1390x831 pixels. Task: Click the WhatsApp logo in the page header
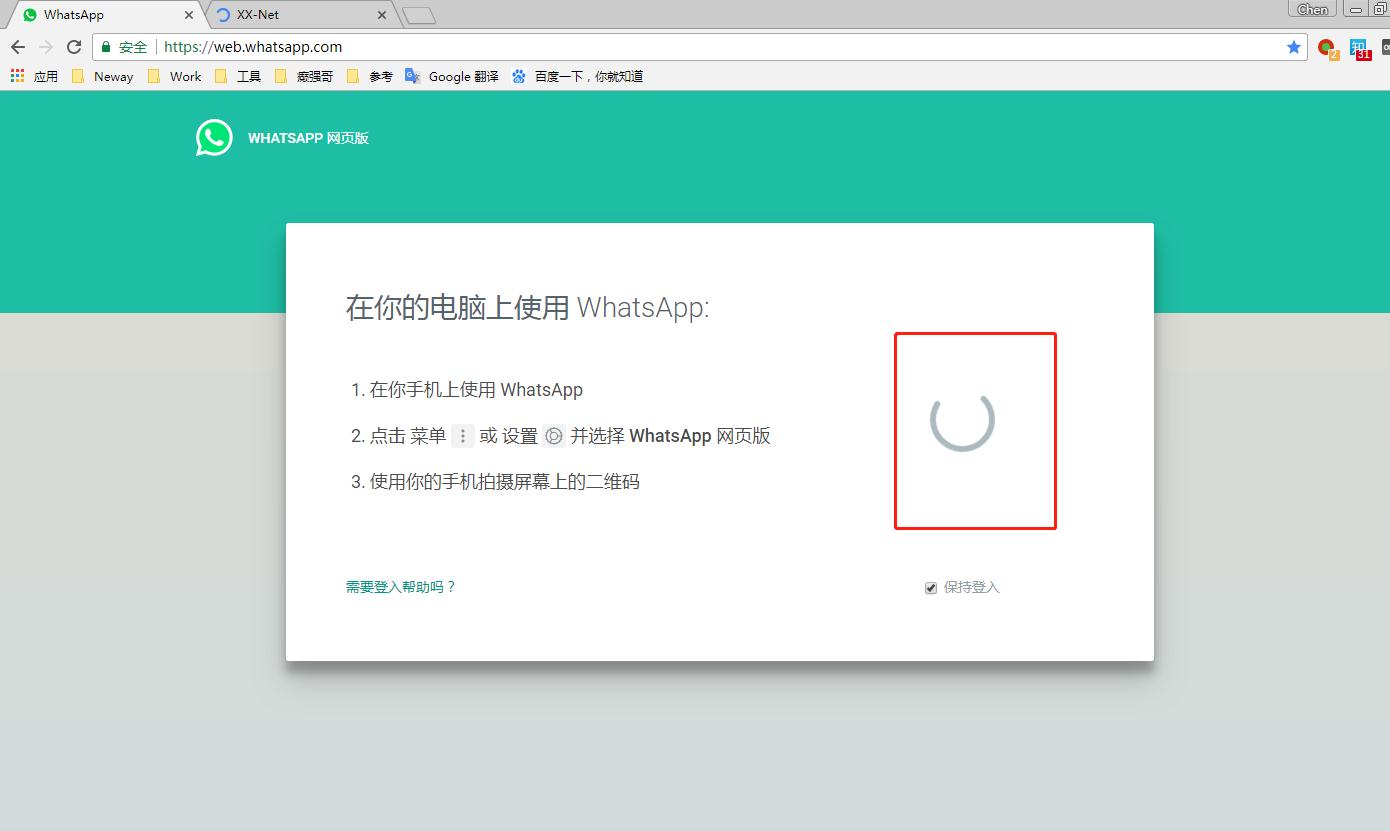click(213, 137)
